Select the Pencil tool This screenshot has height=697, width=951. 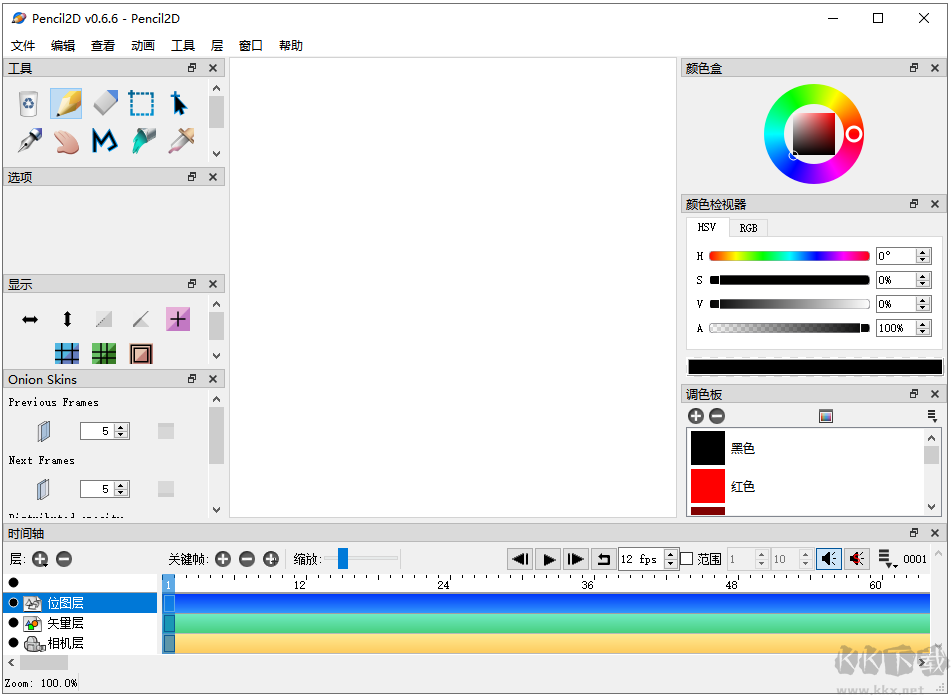click(x=65, y=103)
